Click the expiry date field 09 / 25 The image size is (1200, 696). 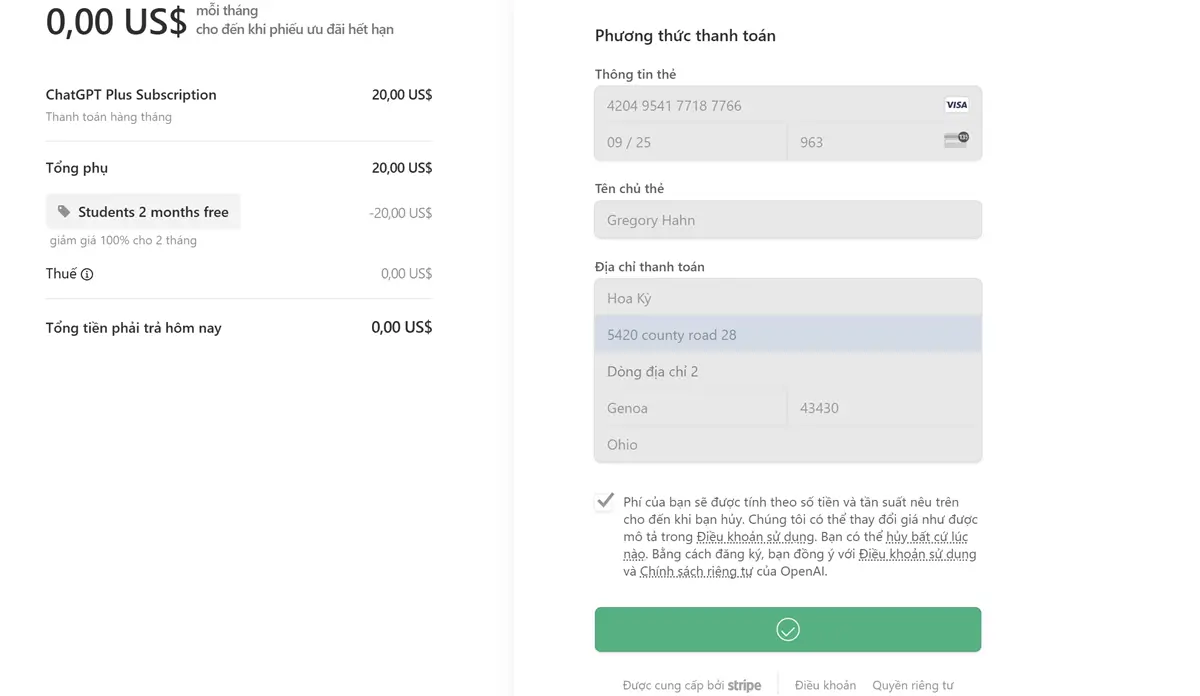click(x=691, y=142)
